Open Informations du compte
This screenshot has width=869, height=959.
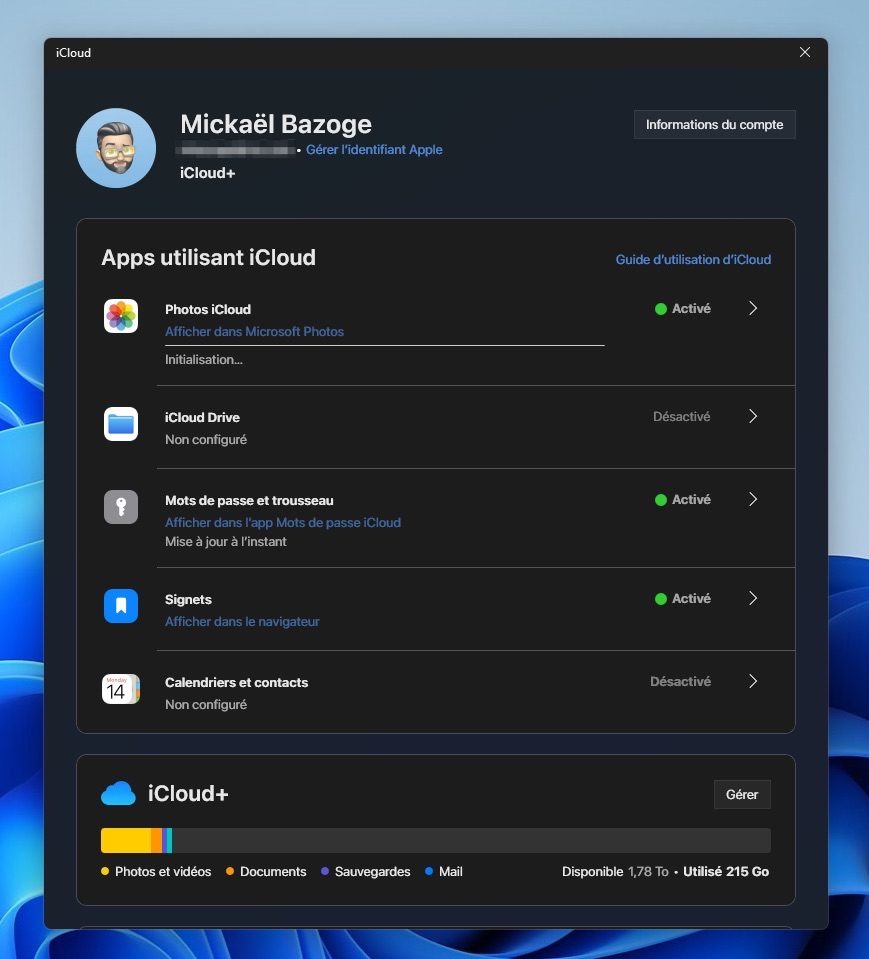714,125
